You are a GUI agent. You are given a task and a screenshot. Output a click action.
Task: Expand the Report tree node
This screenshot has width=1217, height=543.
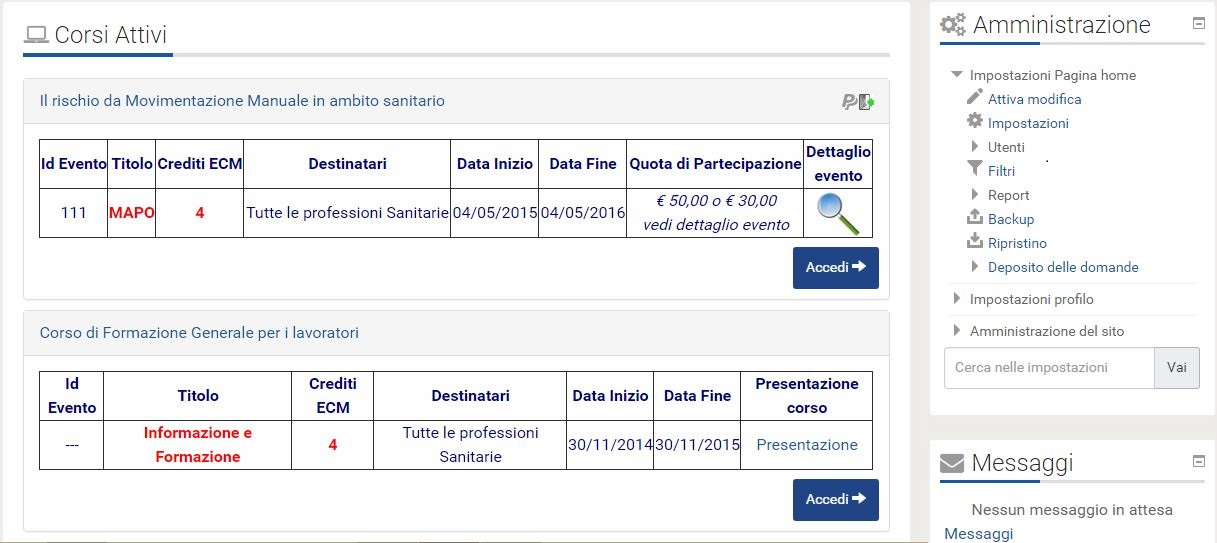pos(975,195)
